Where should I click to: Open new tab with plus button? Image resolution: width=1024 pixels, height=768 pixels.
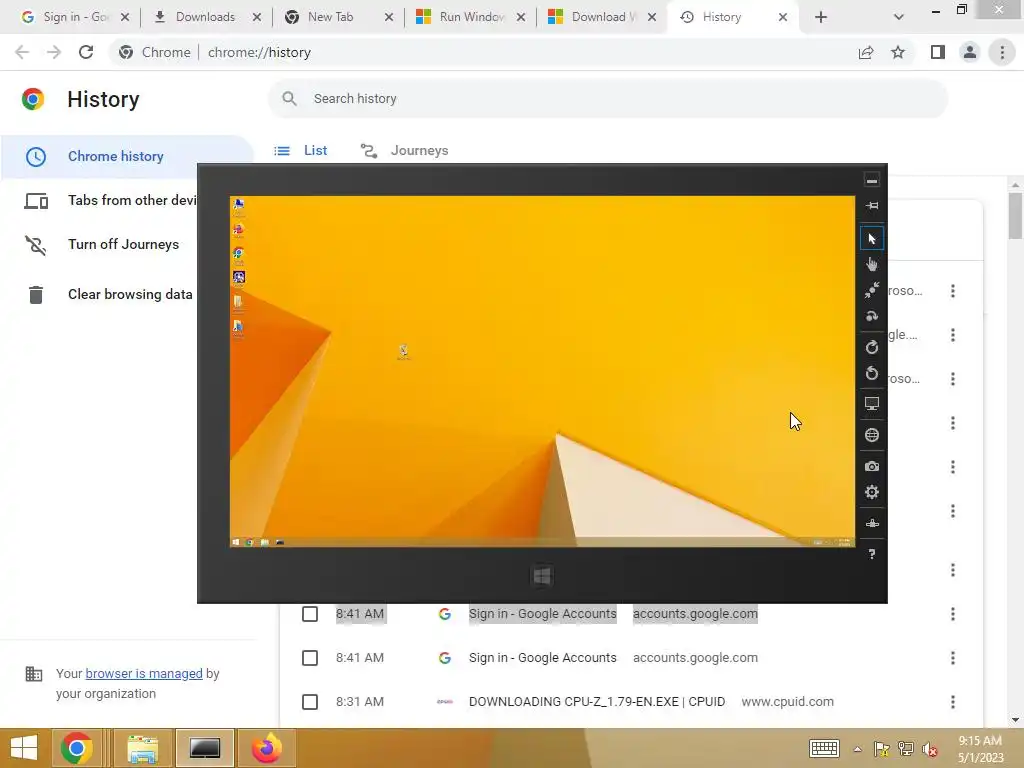click(821, 17)
